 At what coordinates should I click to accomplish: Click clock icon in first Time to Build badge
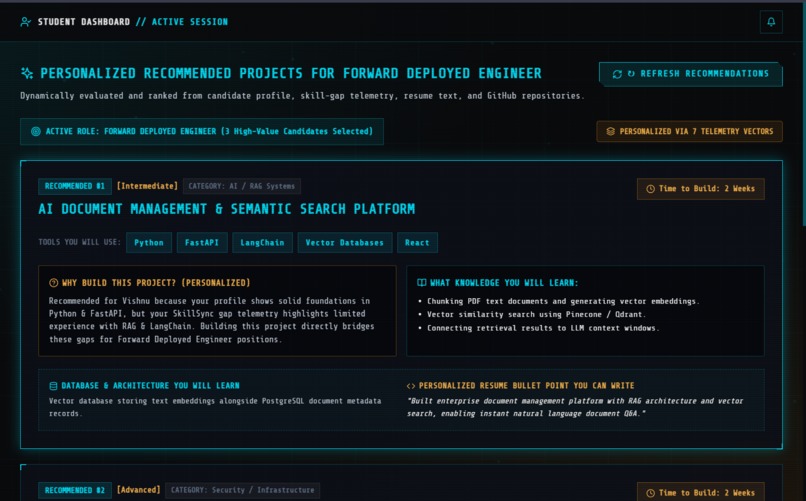point(650,189)
